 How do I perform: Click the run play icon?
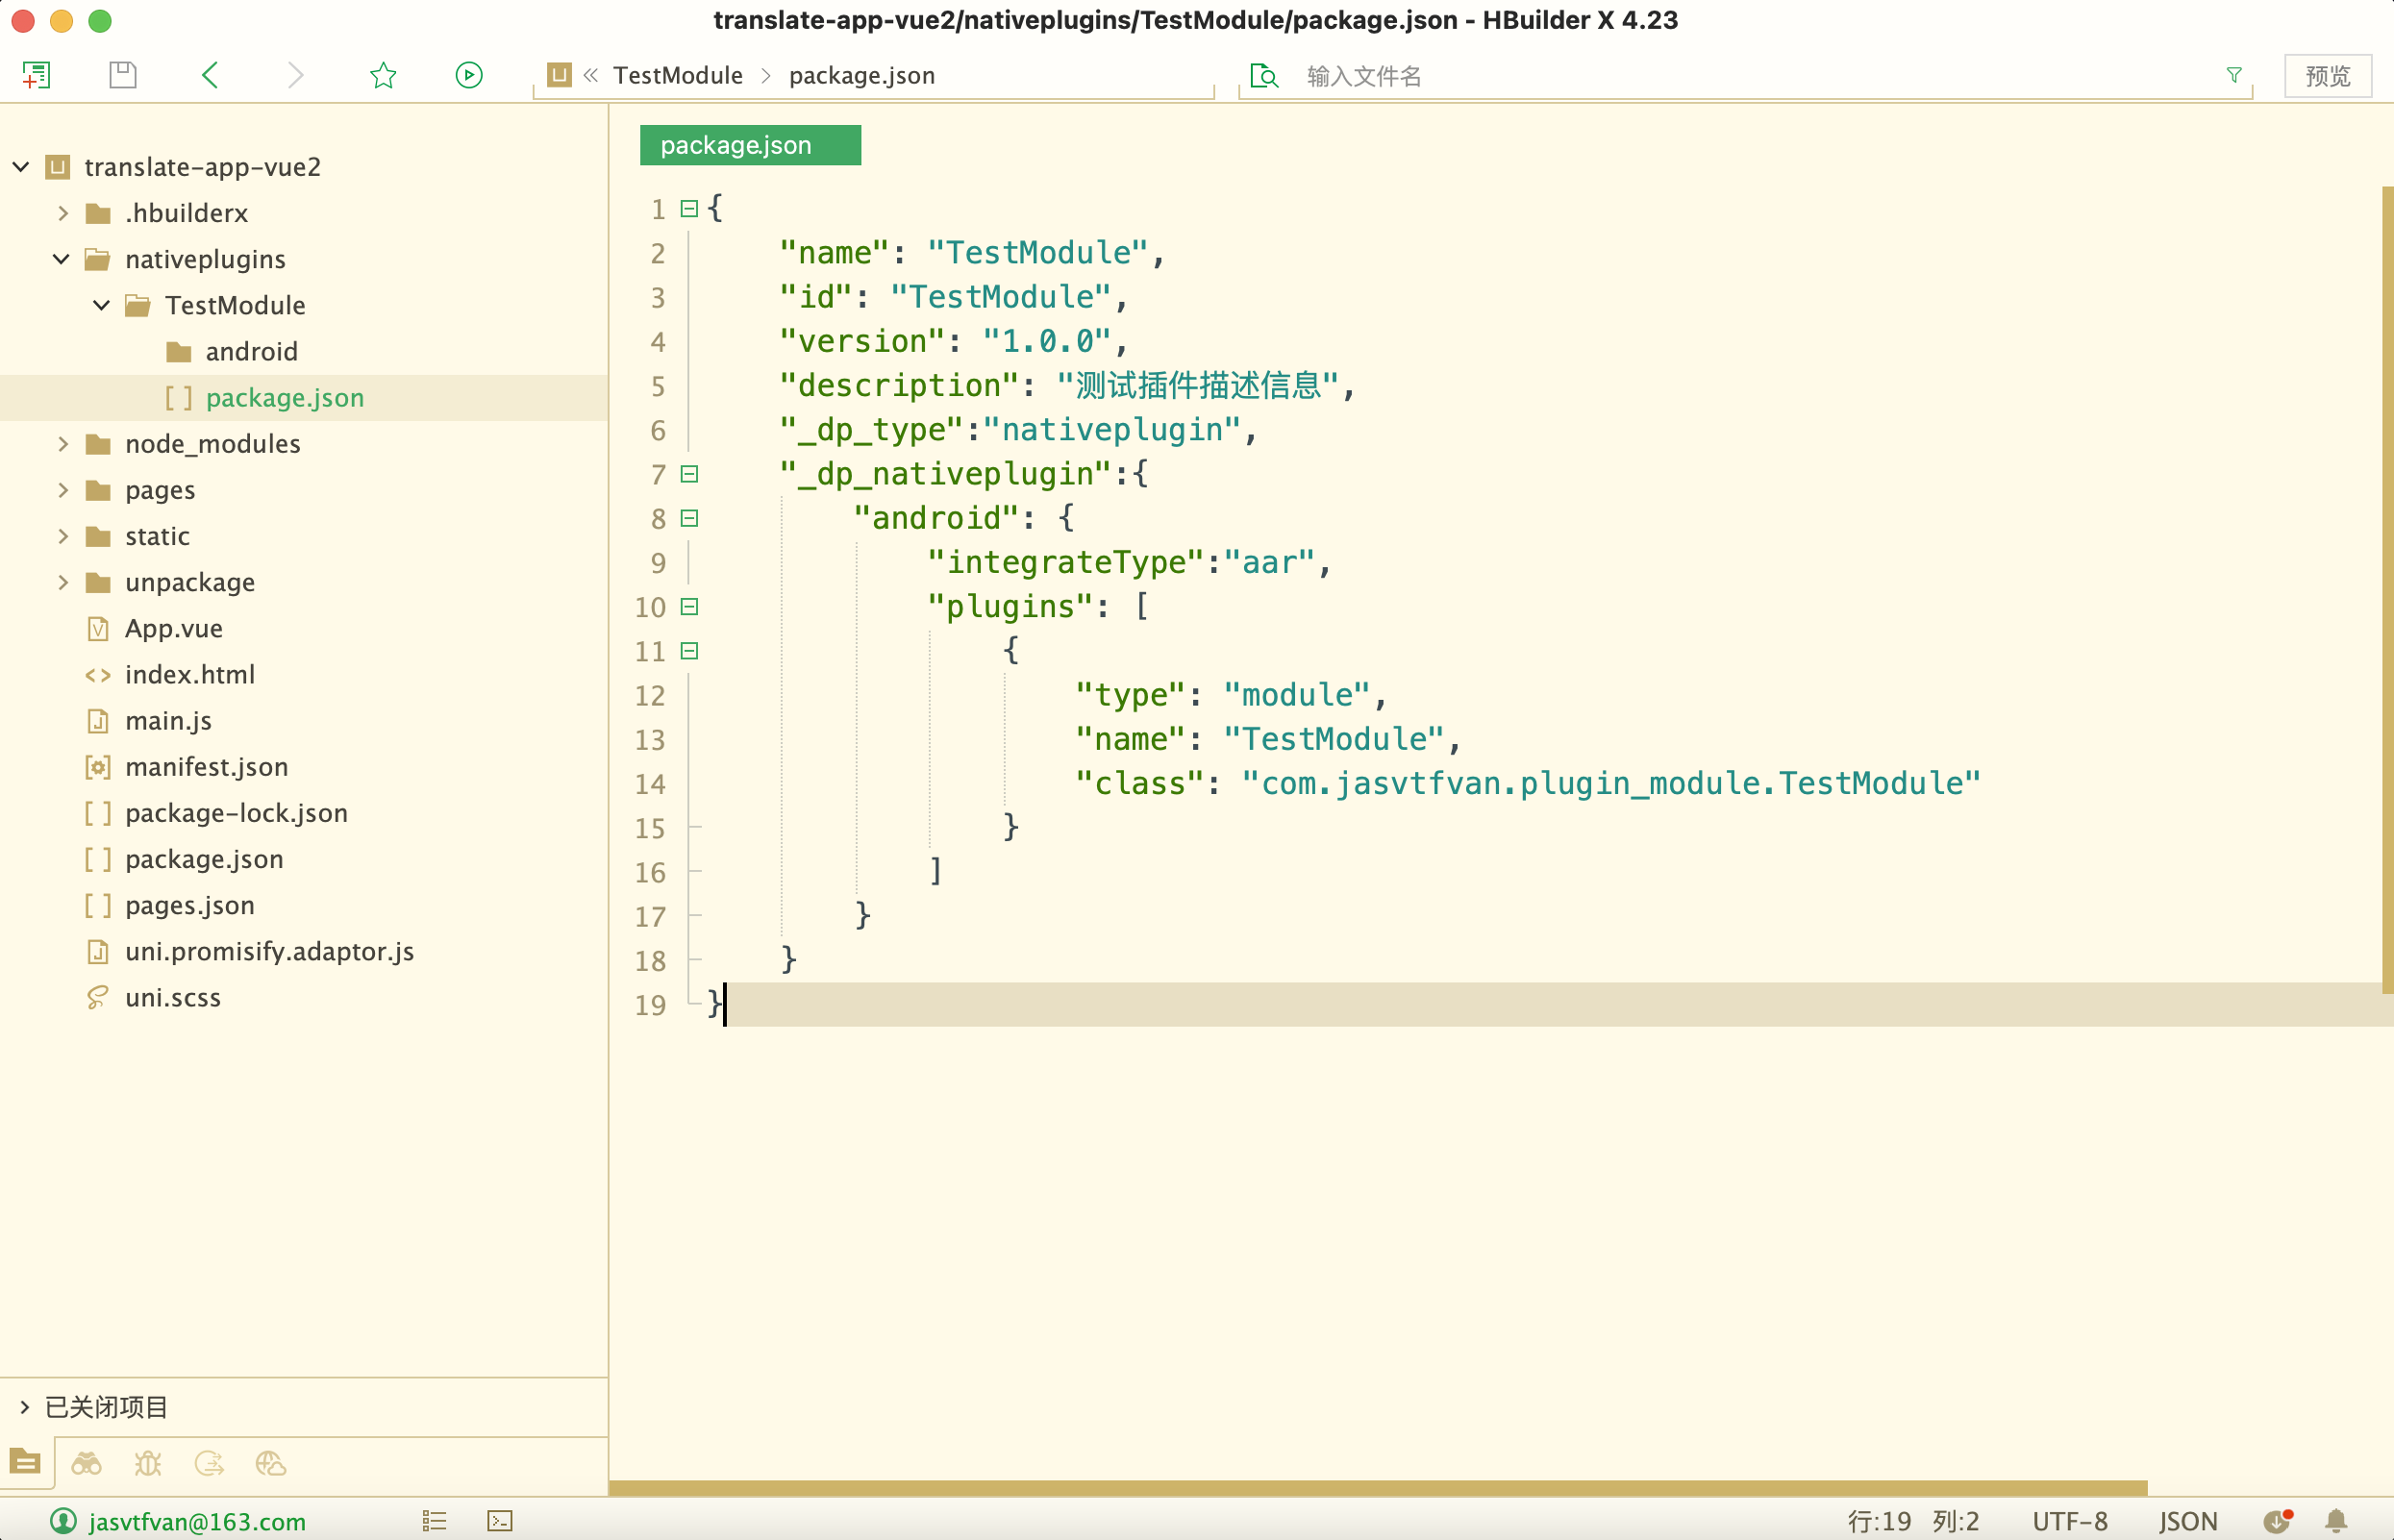[x=469, y=75]
